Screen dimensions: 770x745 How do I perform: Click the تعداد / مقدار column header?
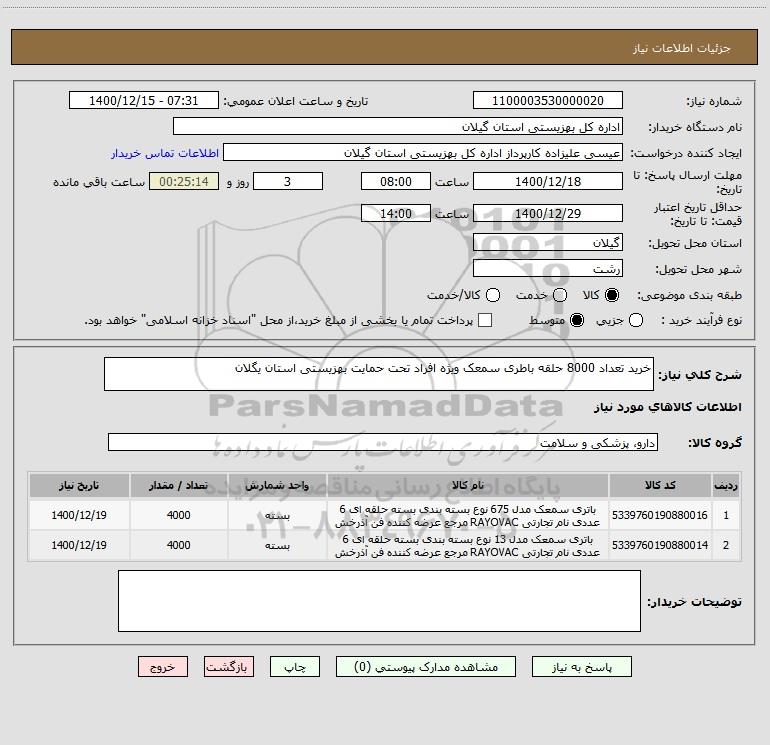(178, 485)
